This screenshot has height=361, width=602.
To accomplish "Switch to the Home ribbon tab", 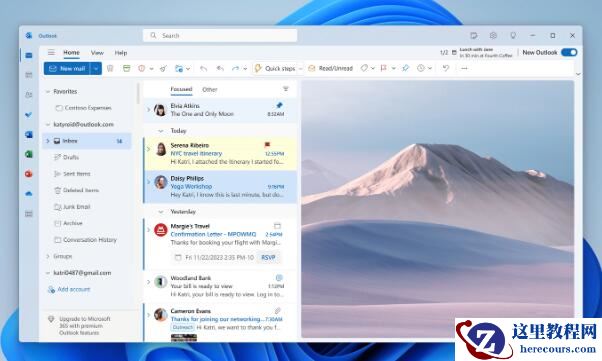I will pyautogui.click(x=71, y=53).
